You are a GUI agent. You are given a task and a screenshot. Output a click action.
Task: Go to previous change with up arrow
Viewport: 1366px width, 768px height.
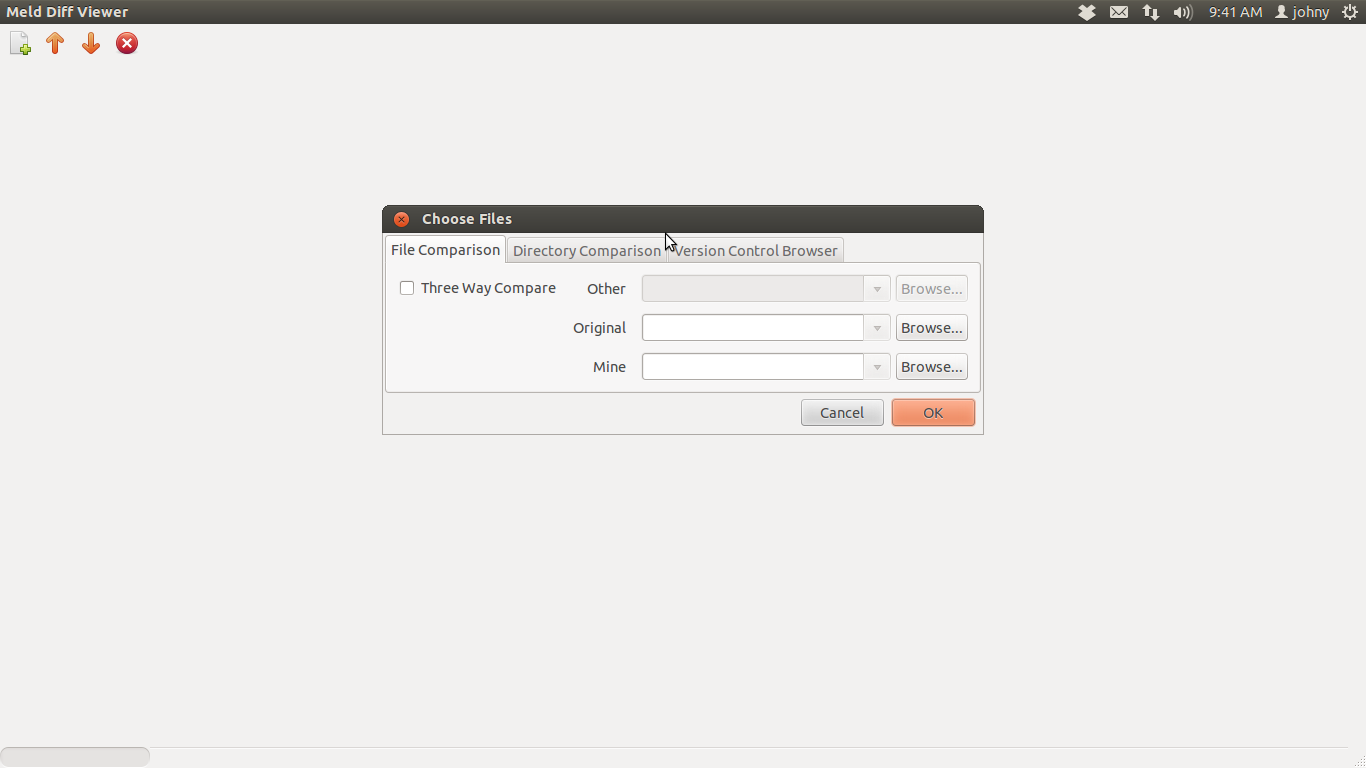55,44
